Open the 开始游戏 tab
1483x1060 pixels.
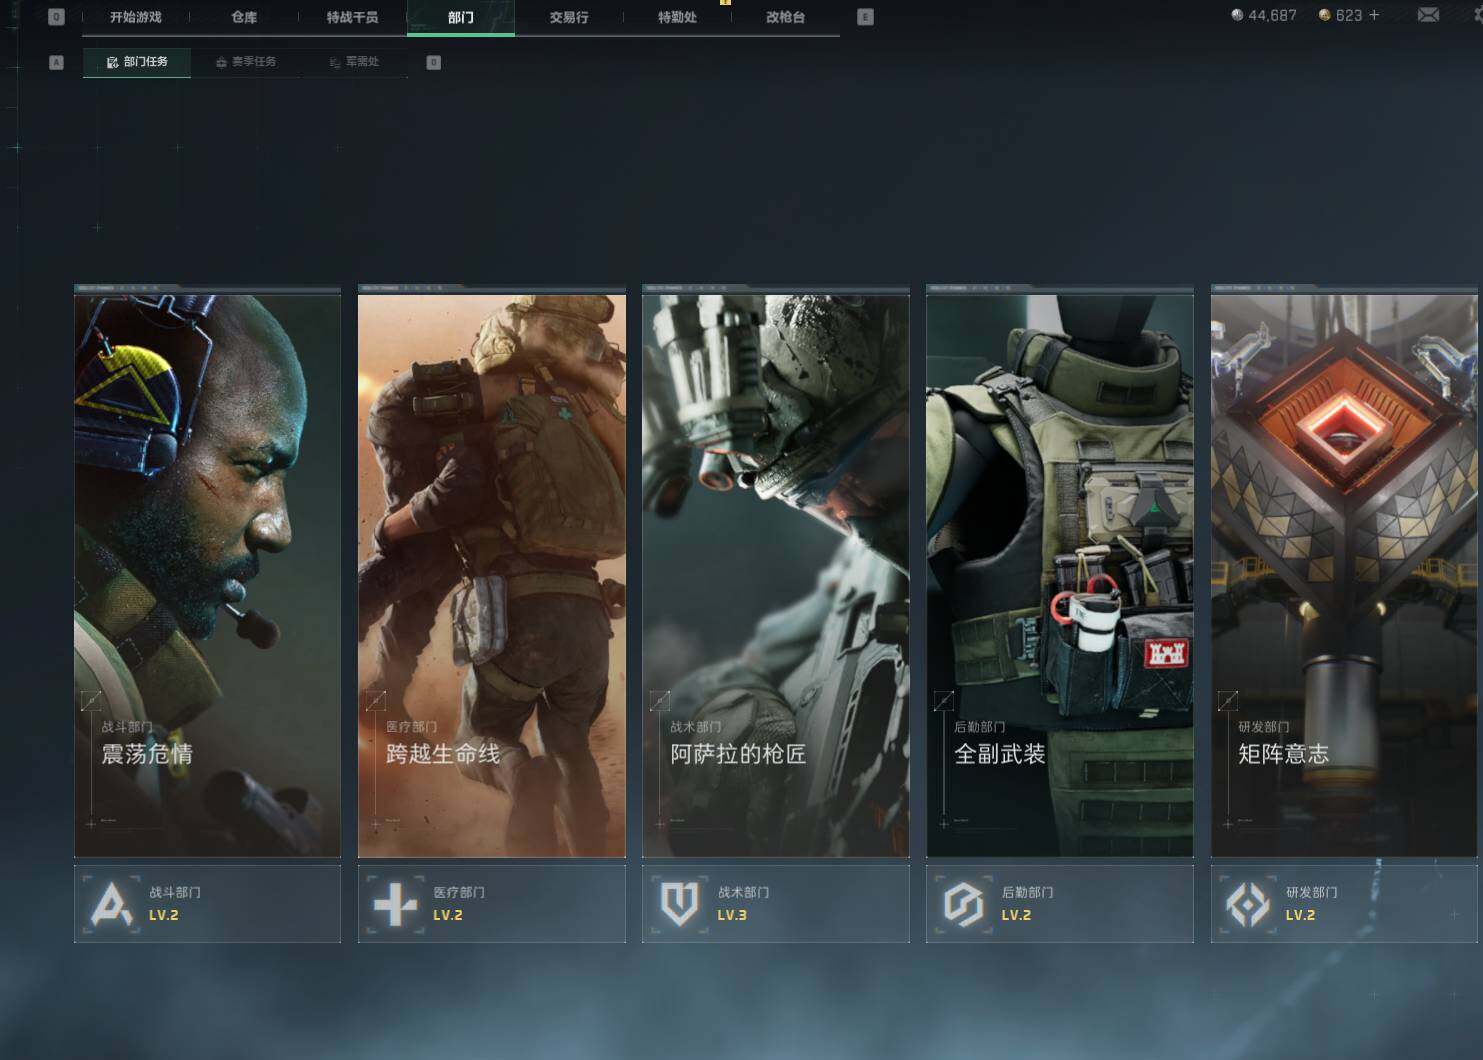[136, 17]
